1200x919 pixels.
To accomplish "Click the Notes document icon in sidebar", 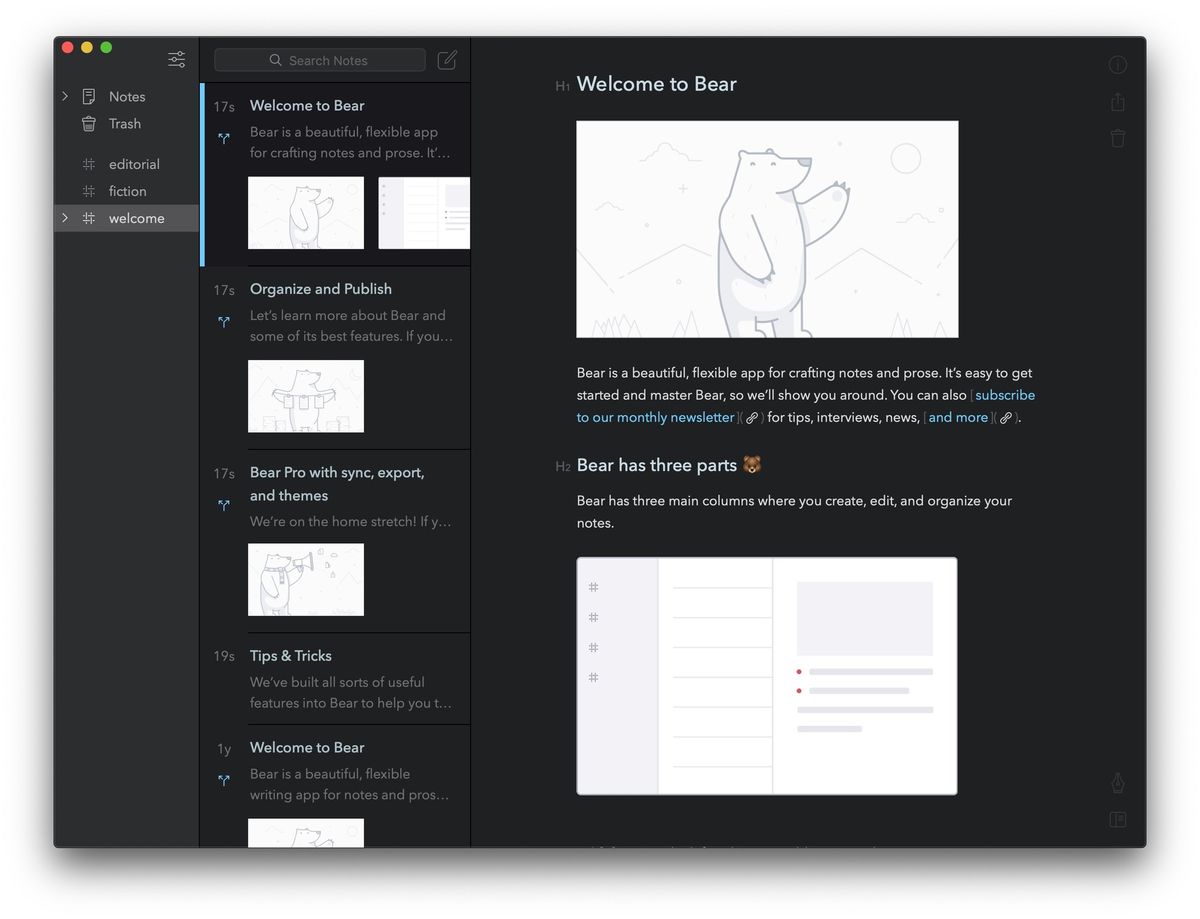I will (89, 96).
